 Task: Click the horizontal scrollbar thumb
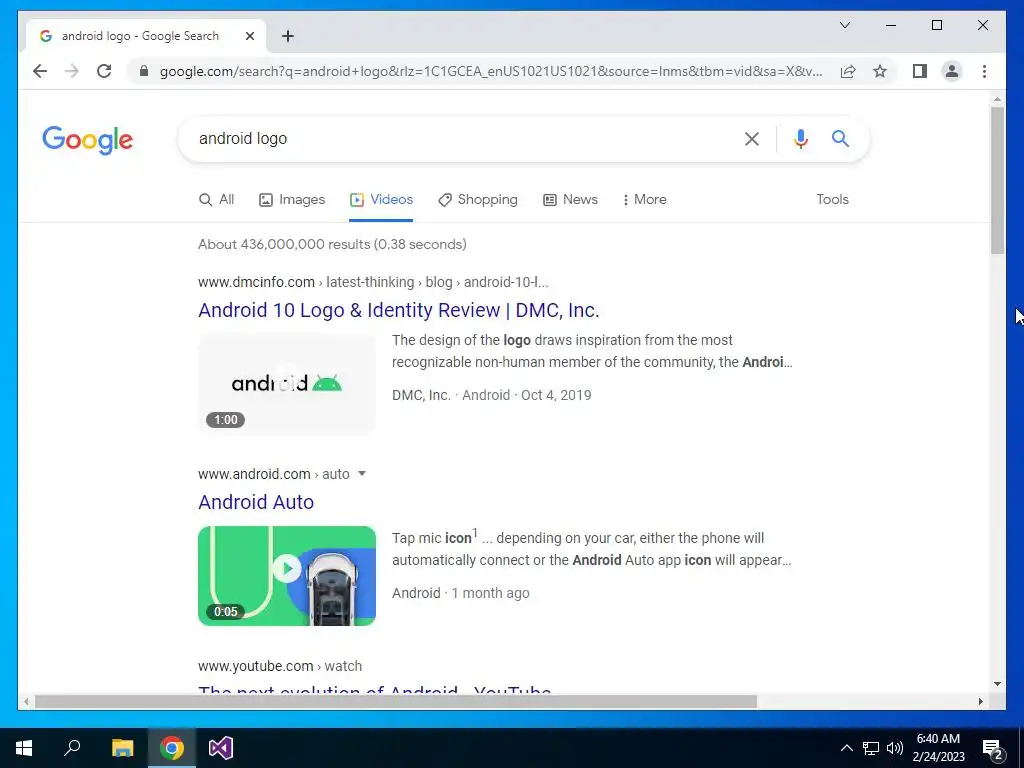tap(395, 701)
